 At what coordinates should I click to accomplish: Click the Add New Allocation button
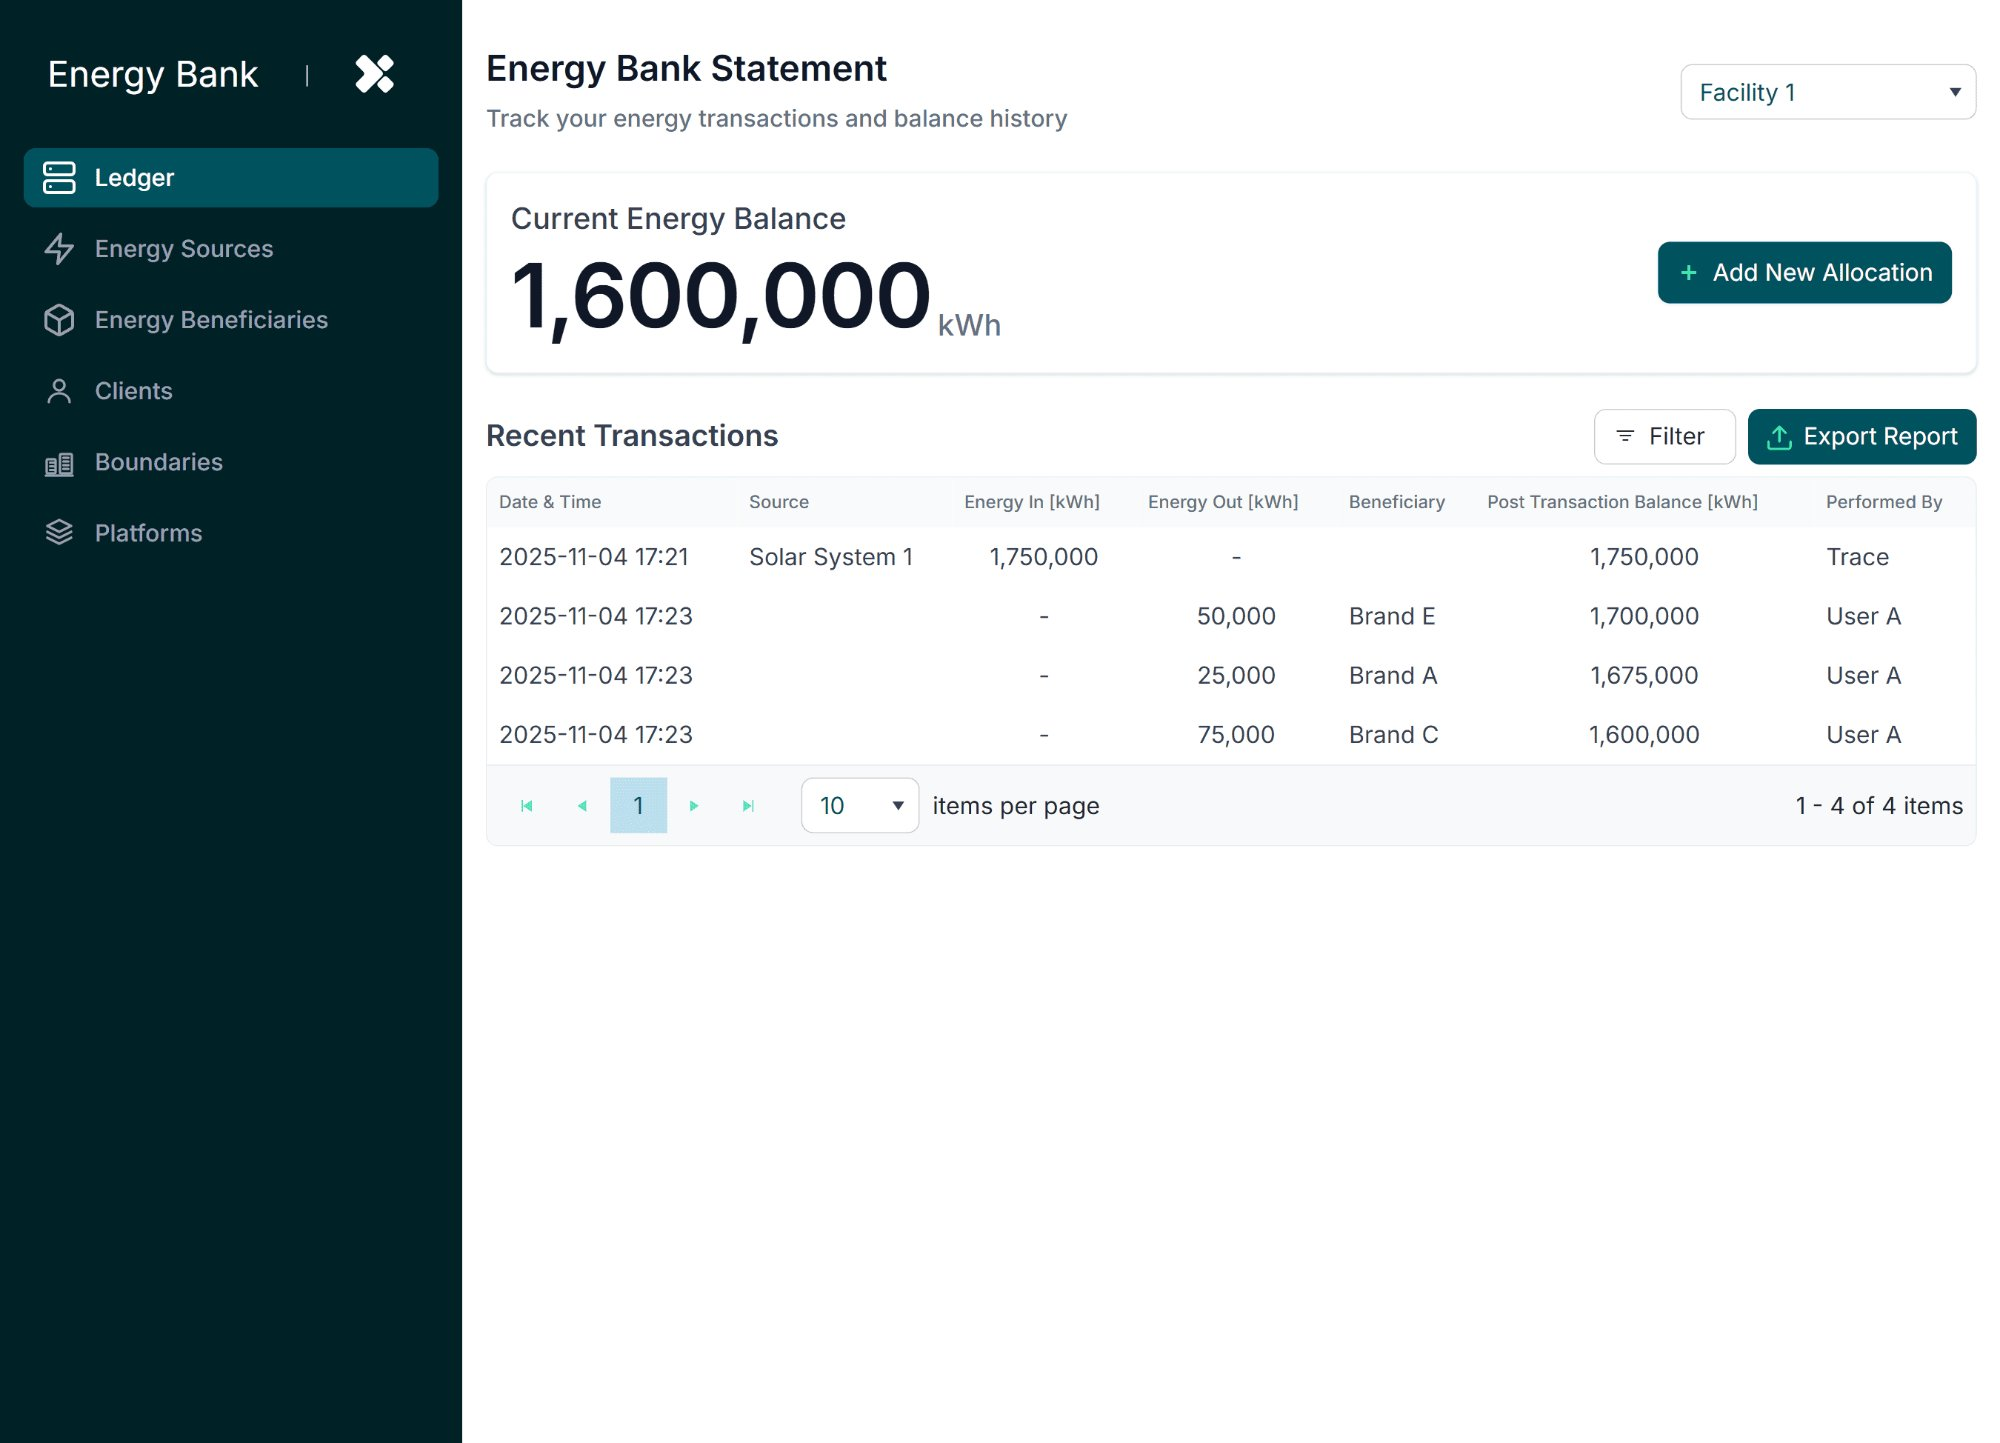point(1803,272)
